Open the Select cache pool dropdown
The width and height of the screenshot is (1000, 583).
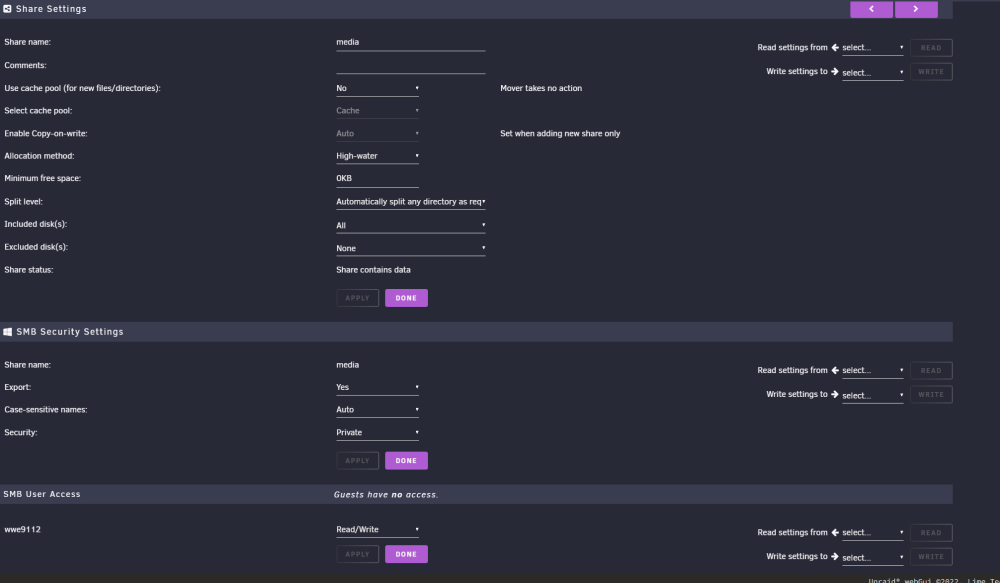[378, 111]
